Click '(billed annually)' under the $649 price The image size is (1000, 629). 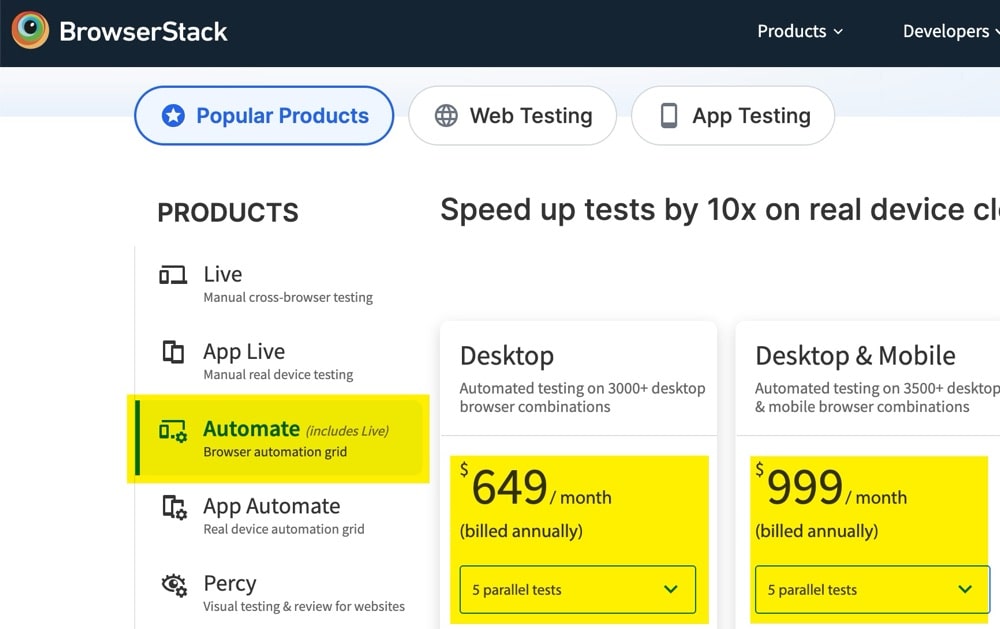(521, 531)
